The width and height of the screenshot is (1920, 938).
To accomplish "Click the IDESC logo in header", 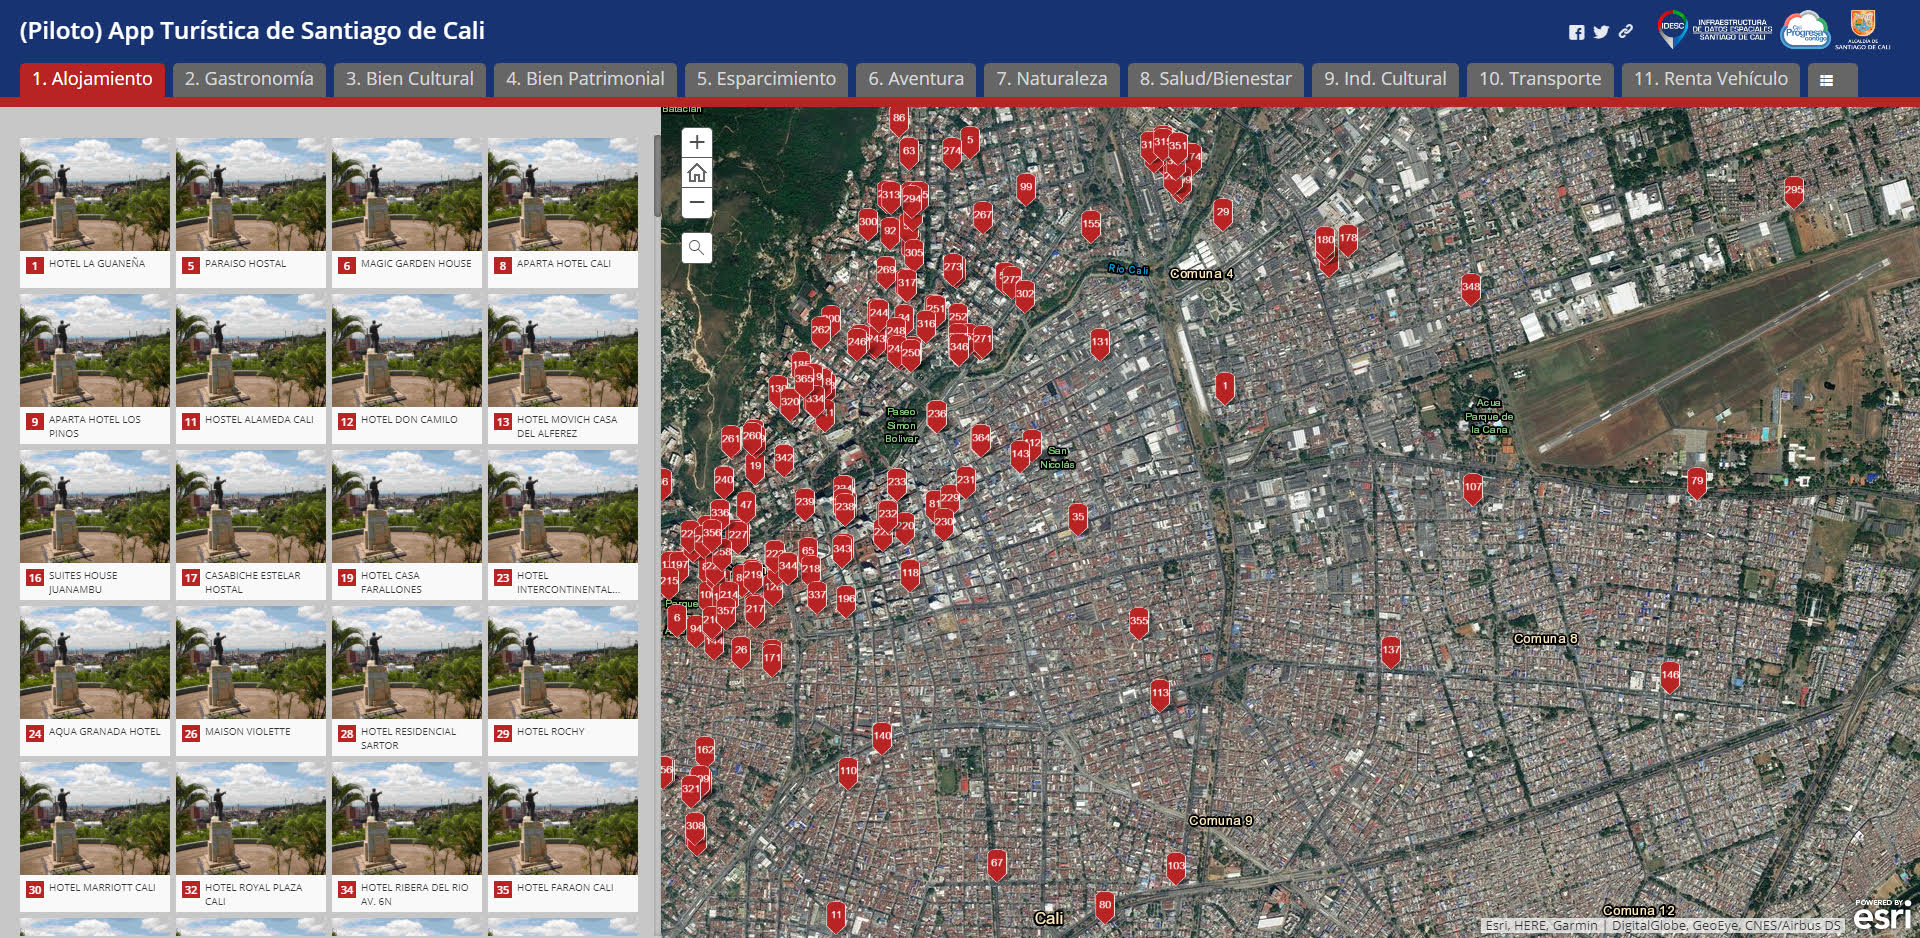I will click(x=1672, y=28).
